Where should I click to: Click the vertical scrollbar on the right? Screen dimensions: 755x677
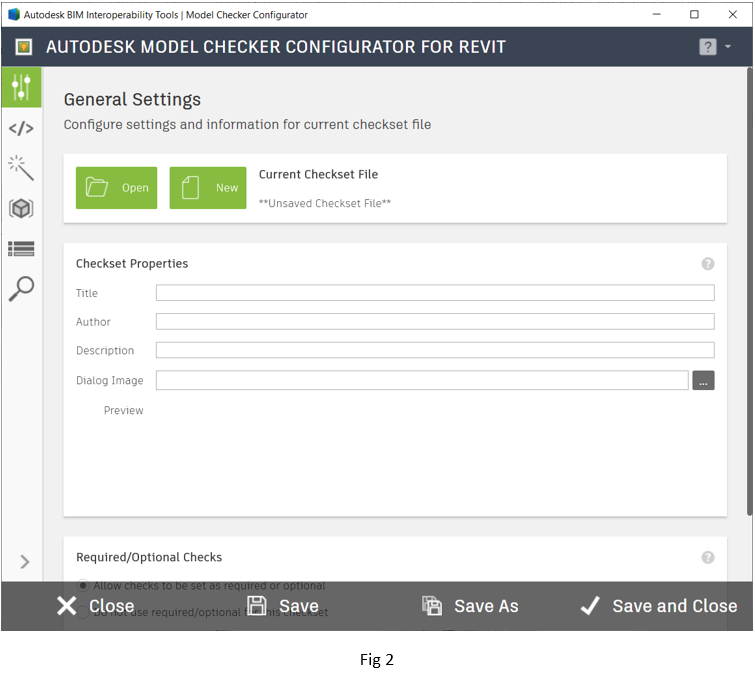[x=749, y=292]
